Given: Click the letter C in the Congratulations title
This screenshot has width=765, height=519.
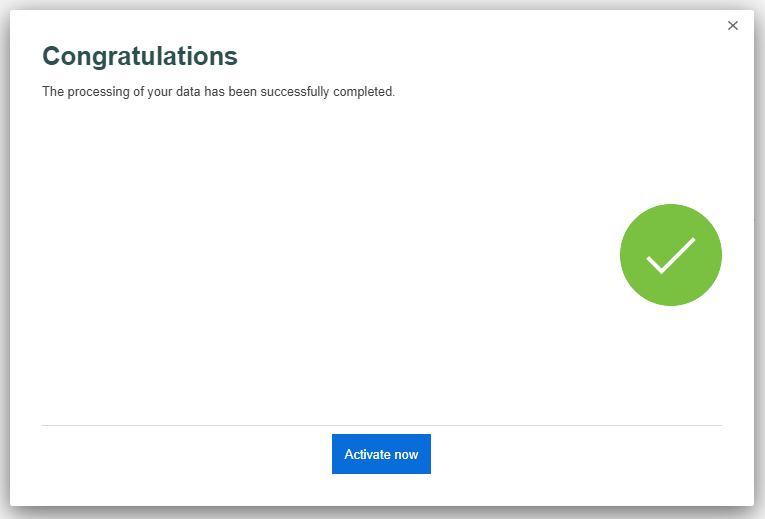Looking at the screenshot, I should (52, 57).
